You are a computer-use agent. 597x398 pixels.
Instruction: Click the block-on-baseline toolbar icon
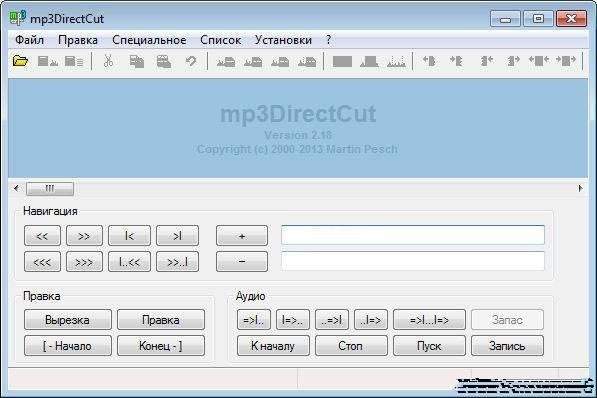(x=369, y=61)
